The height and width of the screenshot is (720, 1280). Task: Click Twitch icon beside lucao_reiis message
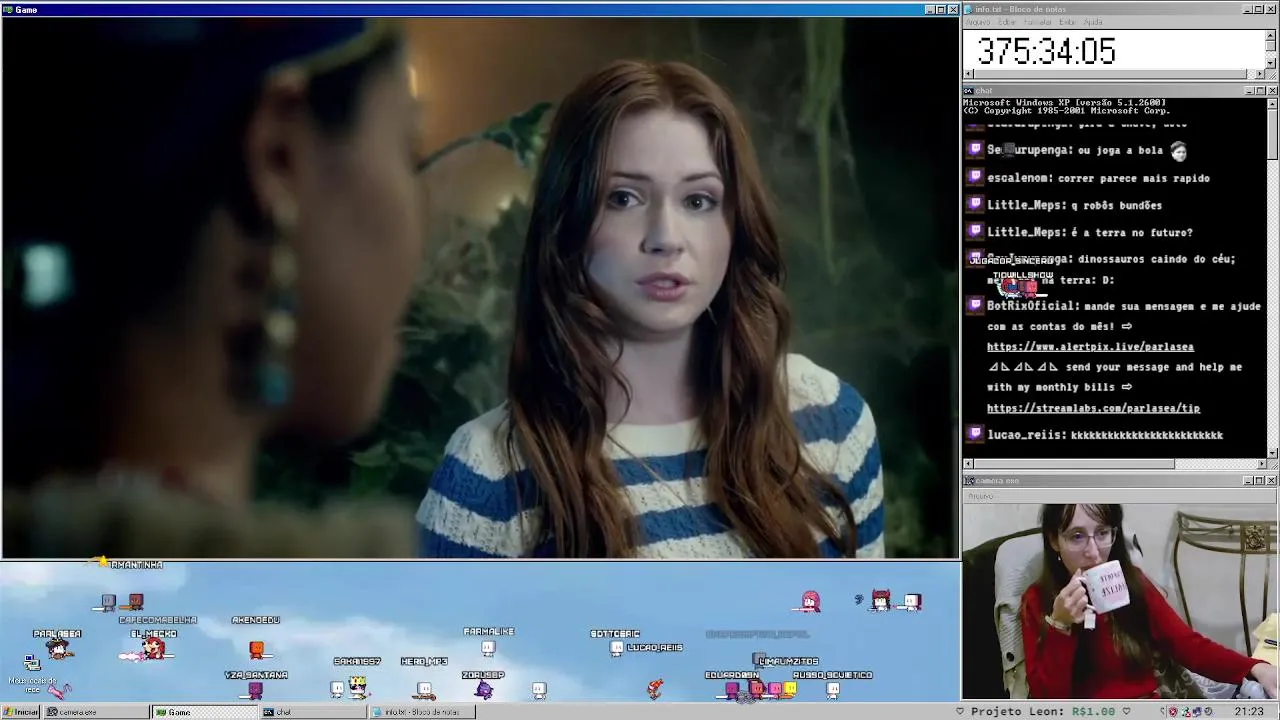(975, 435)
